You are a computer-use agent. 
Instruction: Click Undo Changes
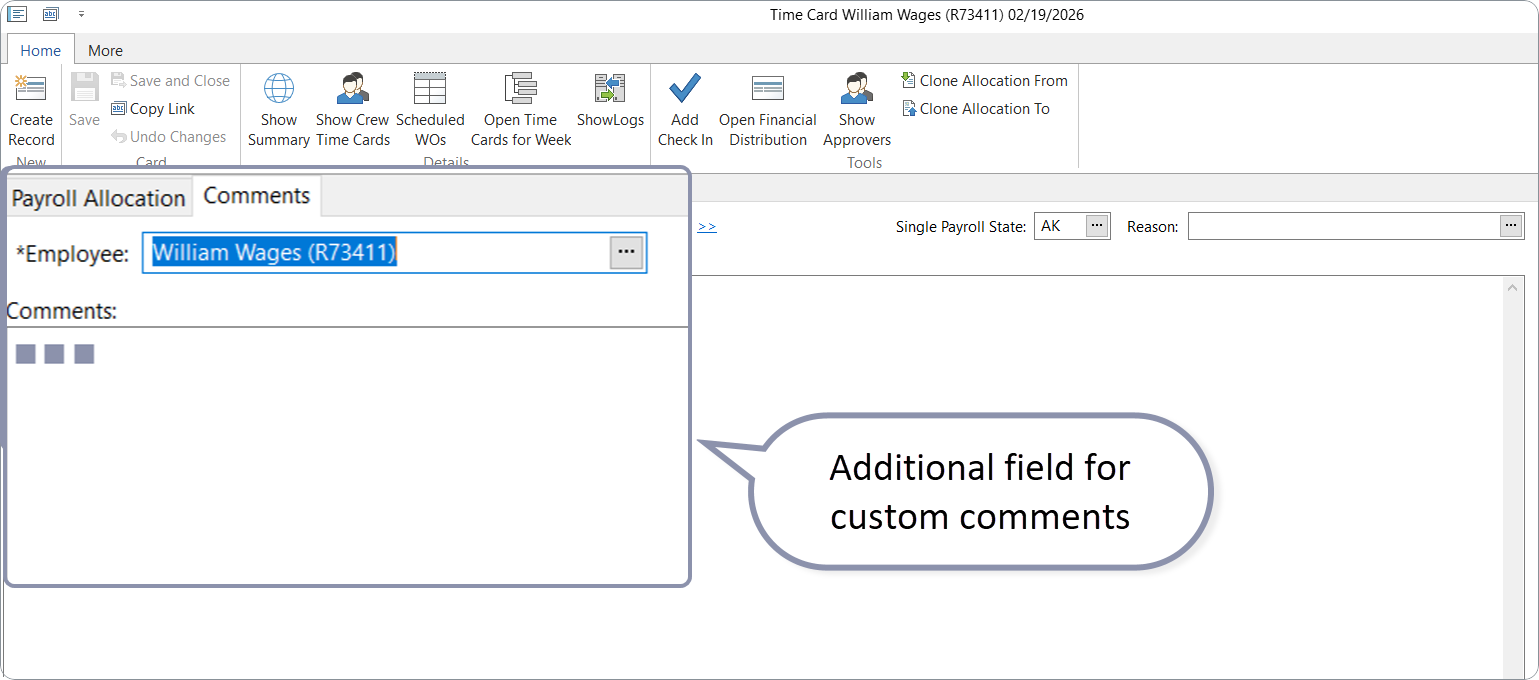[x=168, y=137]
